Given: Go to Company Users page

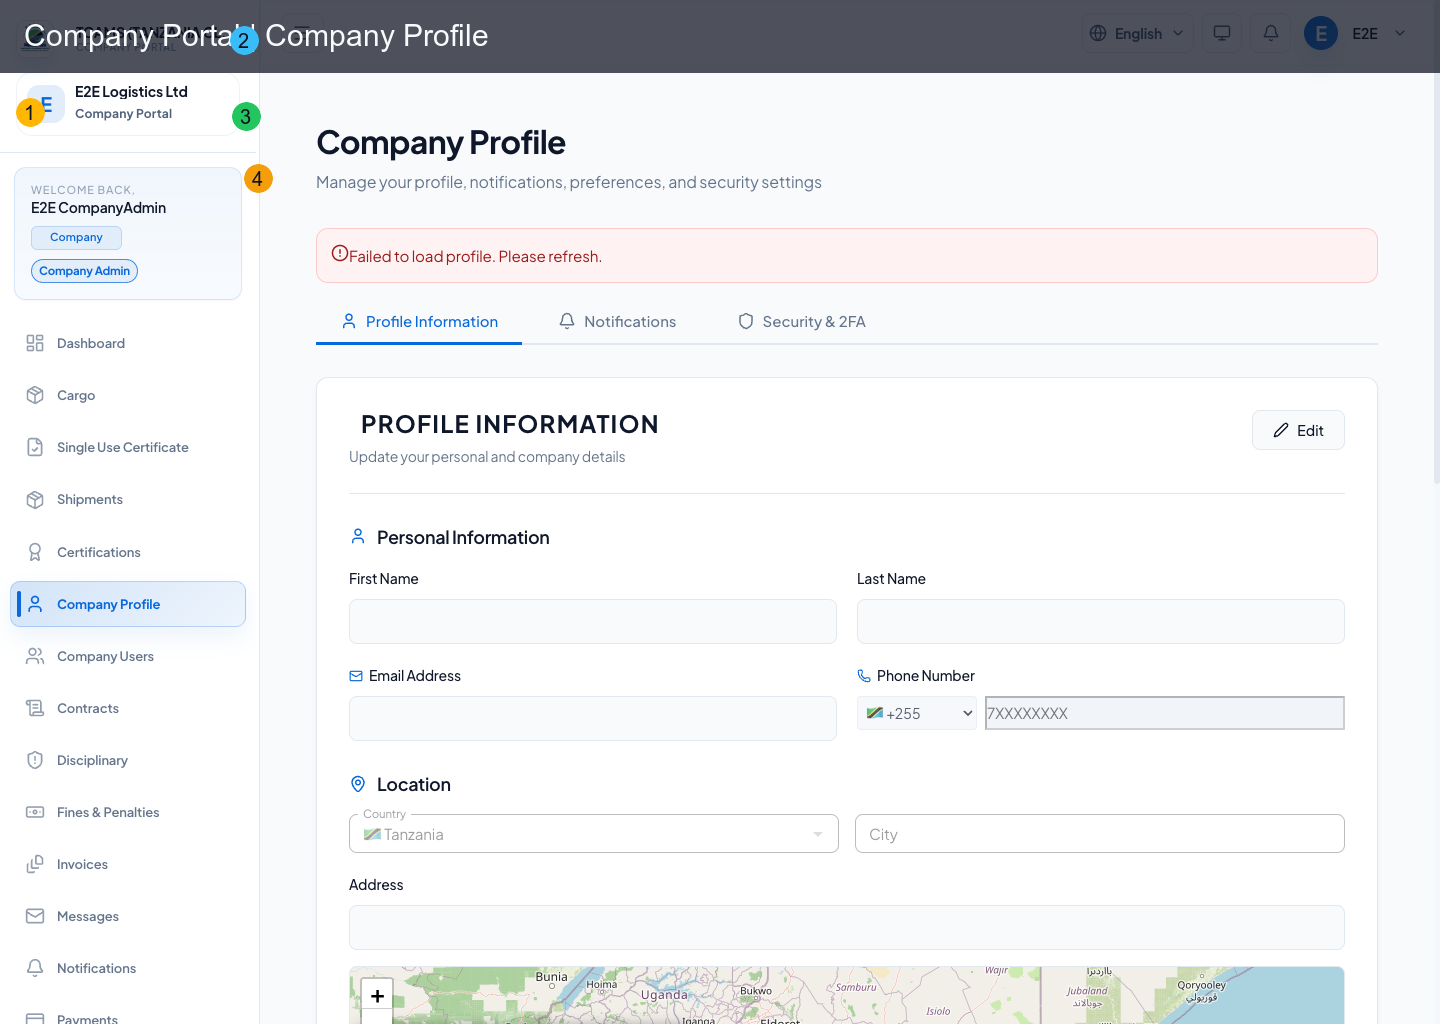Looking at the screenshot, I should click(x=128, y=656).
